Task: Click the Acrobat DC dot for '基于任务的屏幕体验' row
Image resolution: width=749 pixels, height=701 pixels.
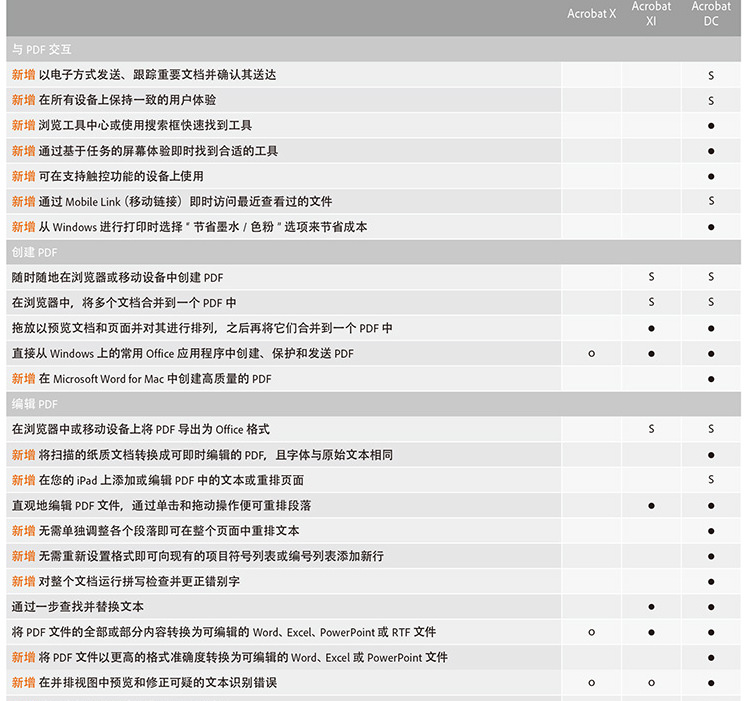Action: pos(711,151)
